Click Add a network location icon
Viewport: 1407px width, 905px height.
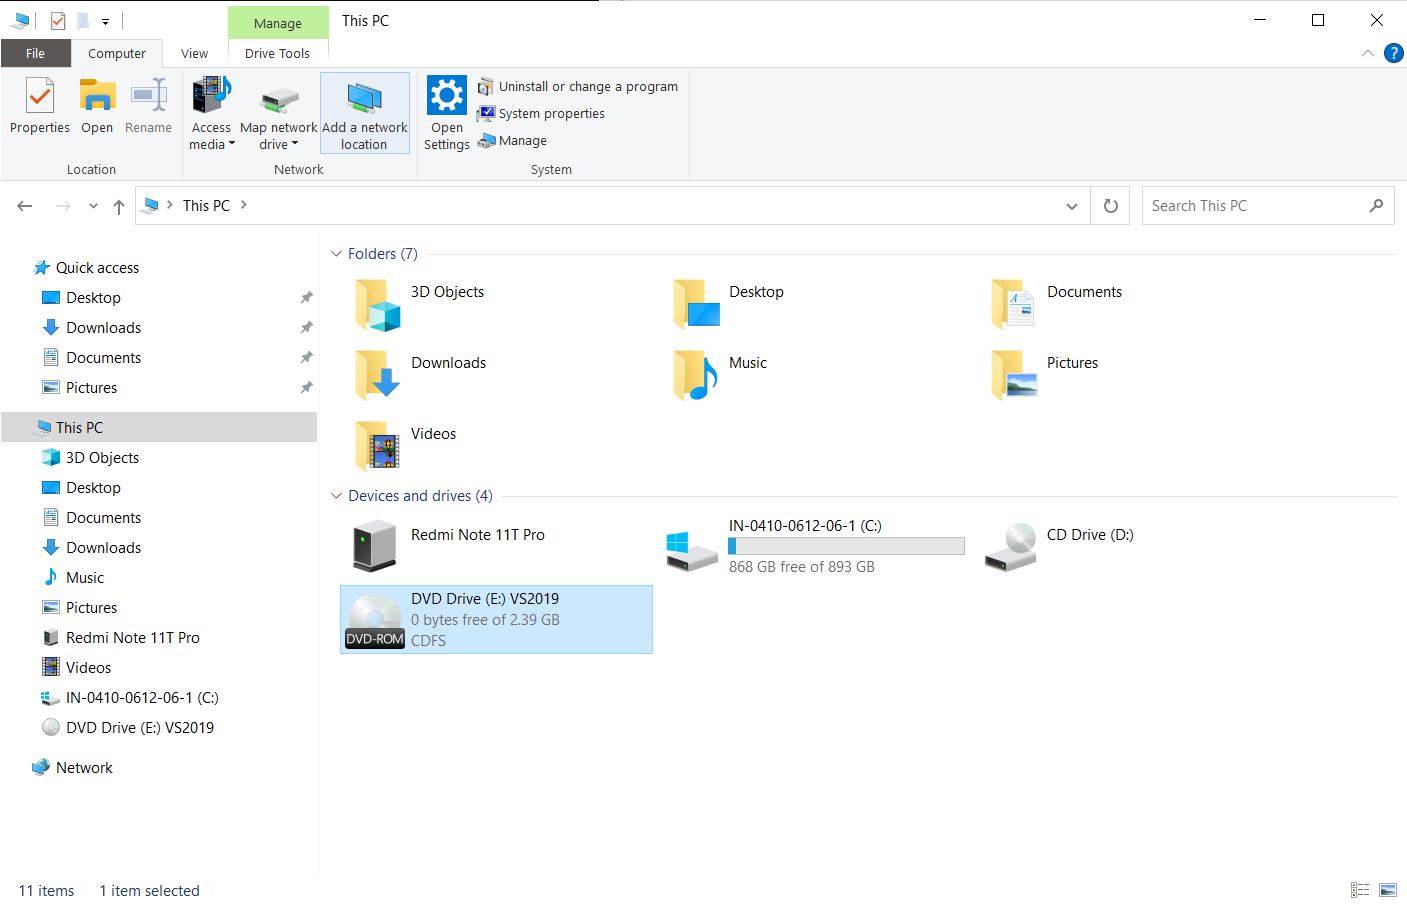pos(364,111)
